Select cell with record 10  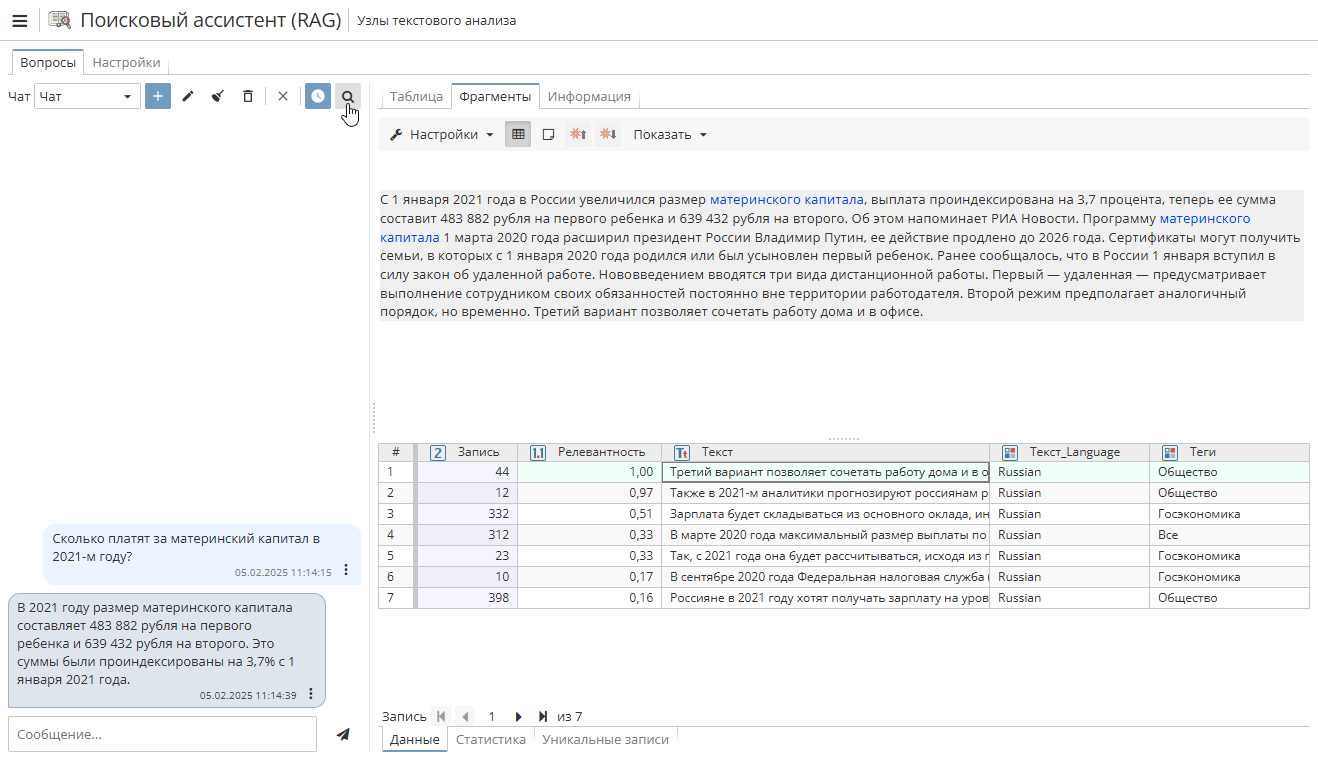point(468,577)
